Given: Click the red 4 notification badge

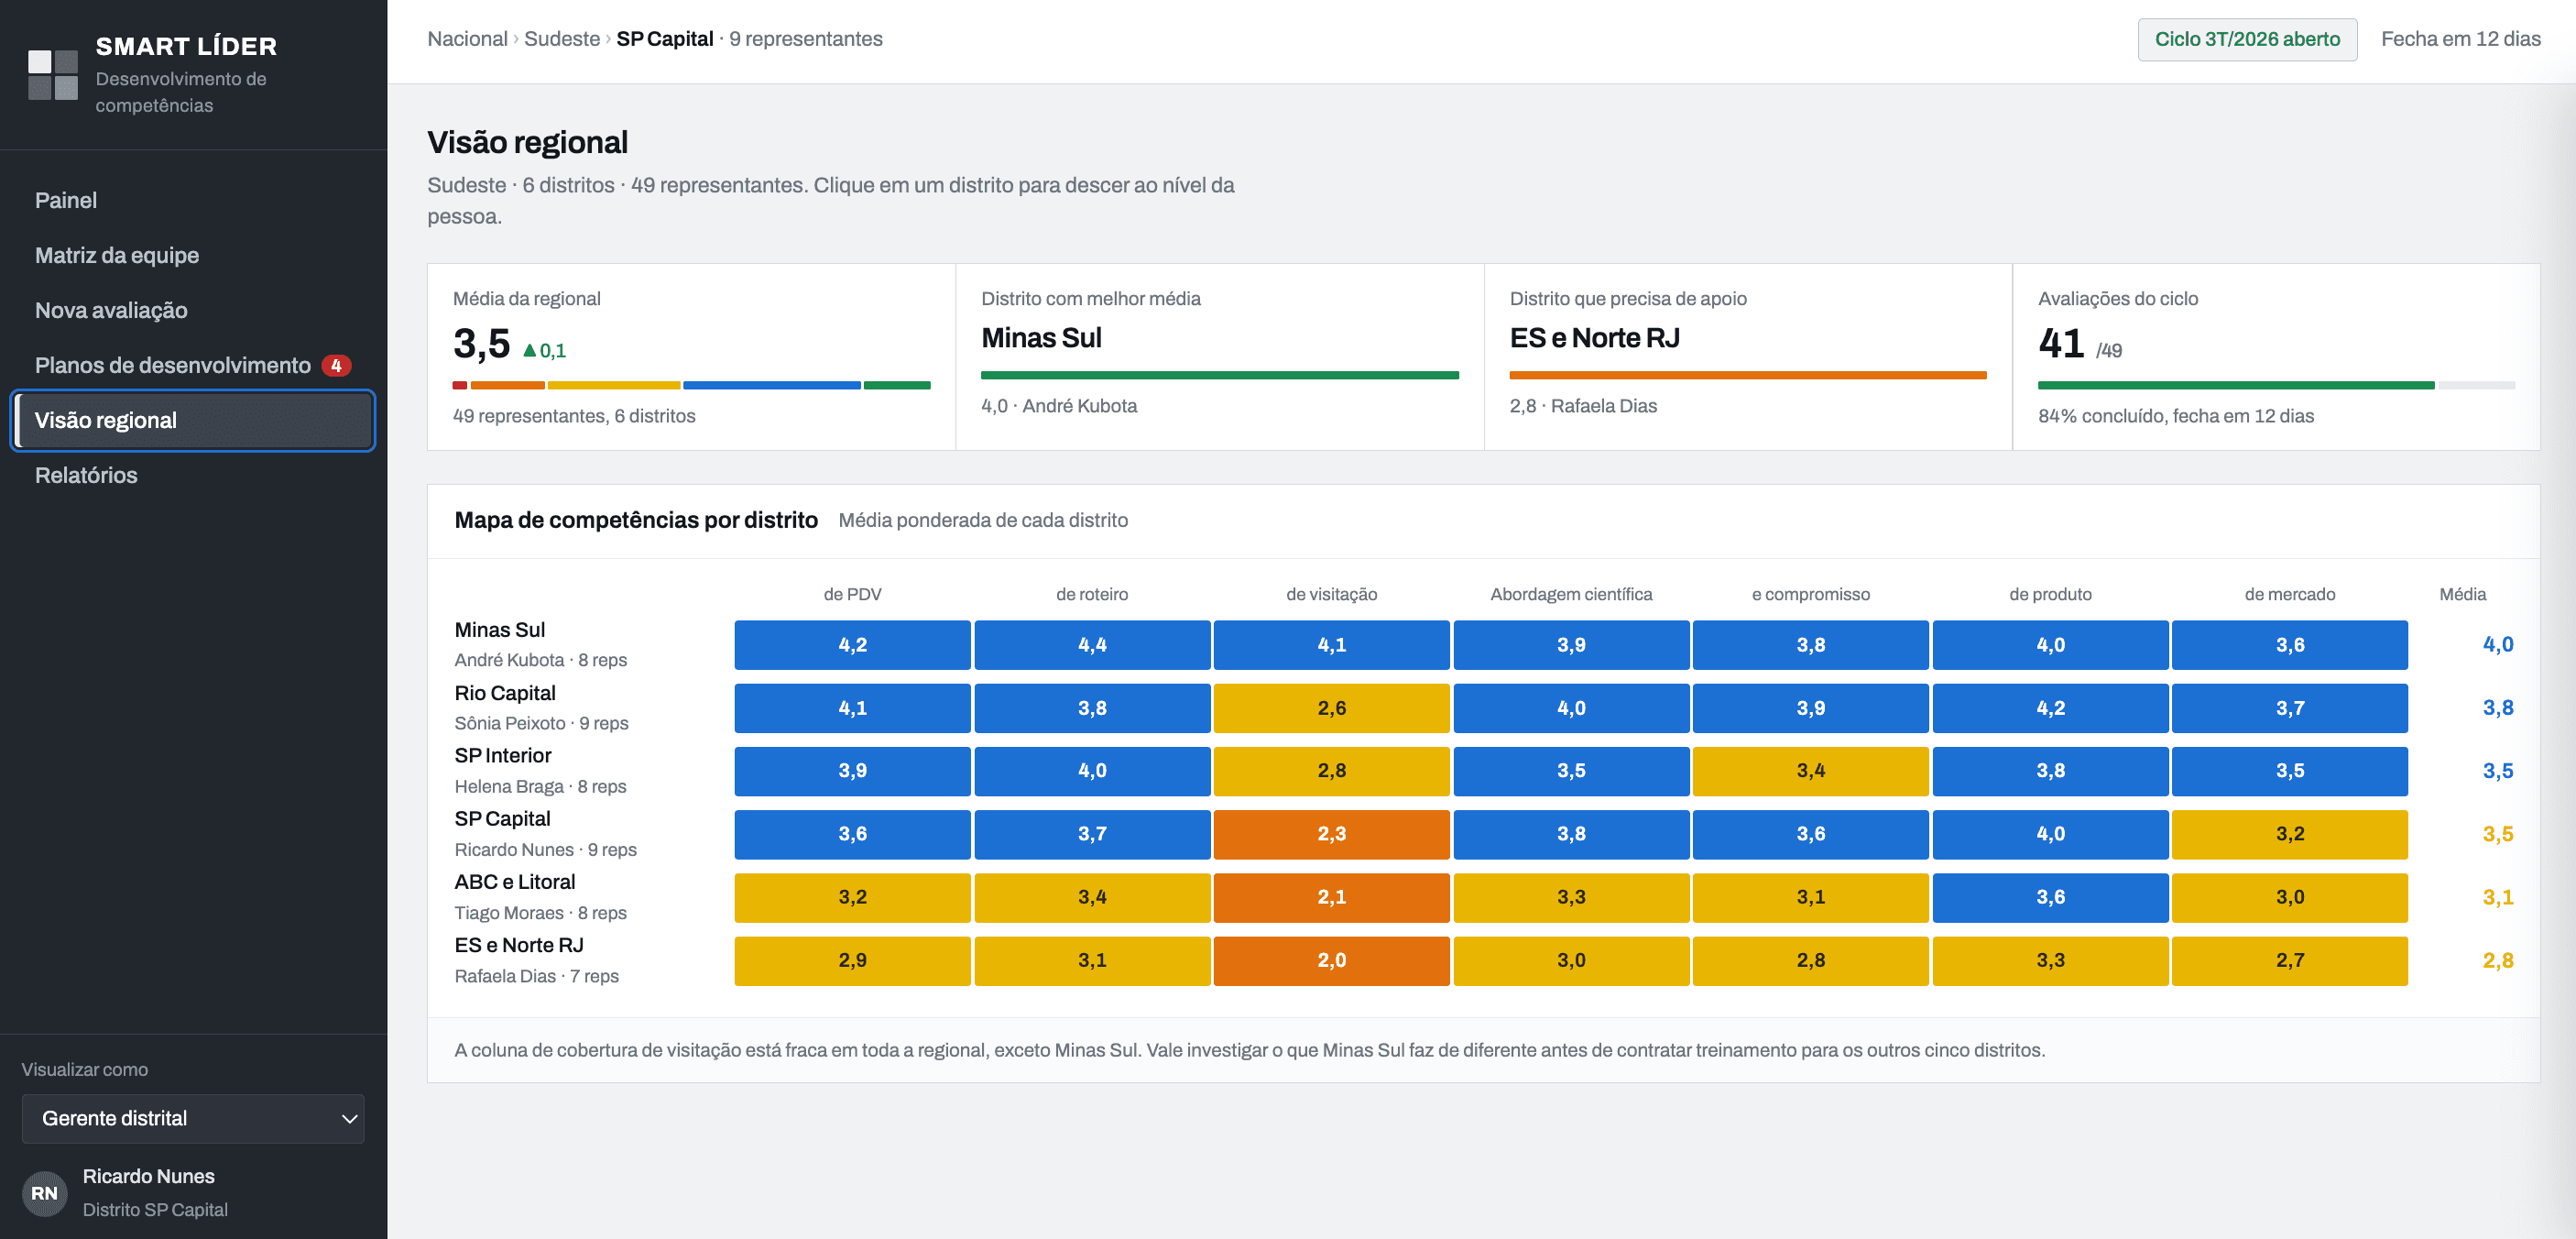Looking at the screenshot, I should click(x=336, y=365).
